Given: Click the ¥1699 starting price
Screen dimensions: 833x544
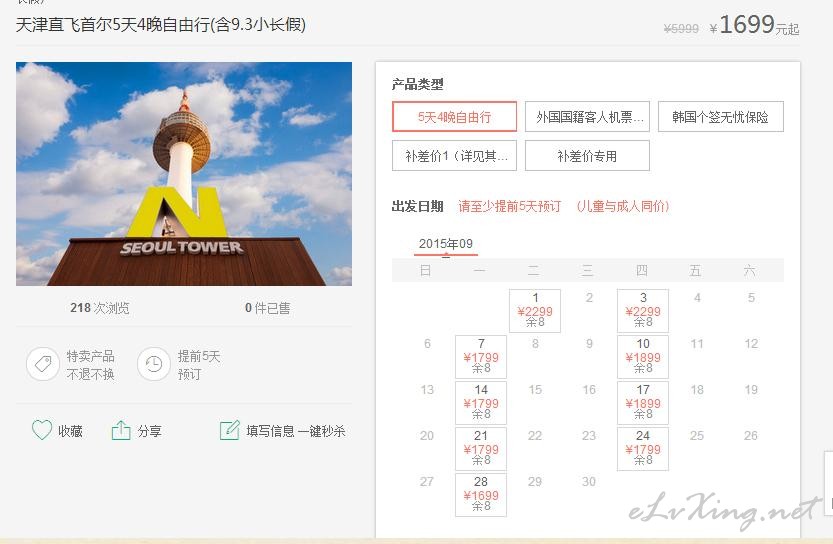Looking at the screenshot, I should point(754,25).
